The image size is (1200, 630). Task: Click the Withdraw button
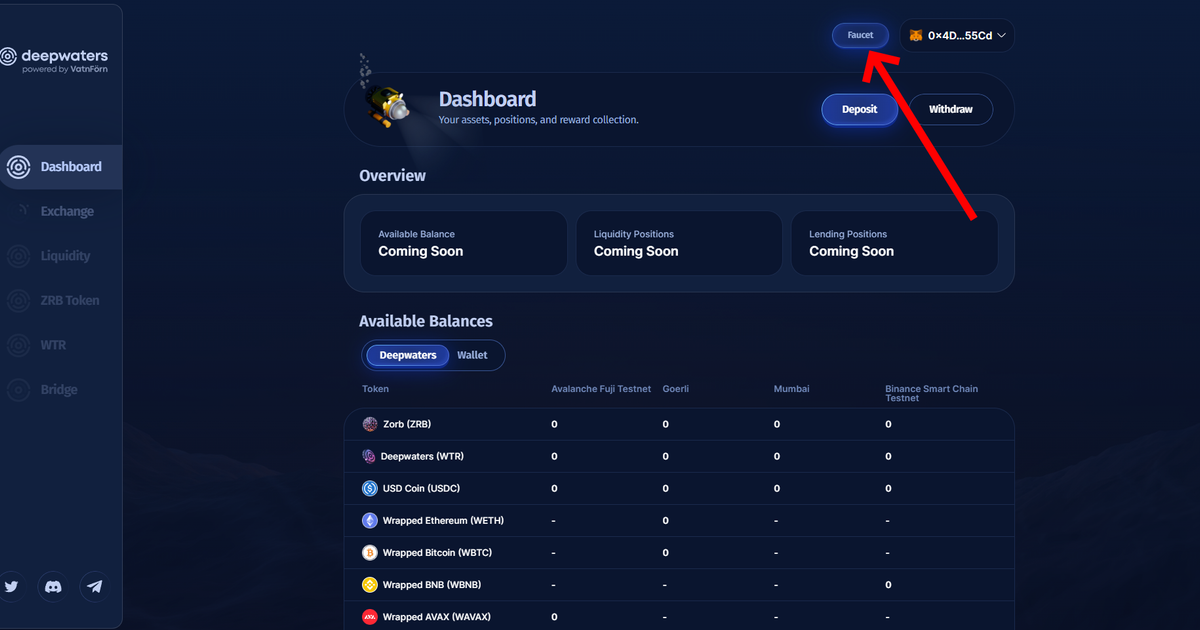[x=950, y=109]
